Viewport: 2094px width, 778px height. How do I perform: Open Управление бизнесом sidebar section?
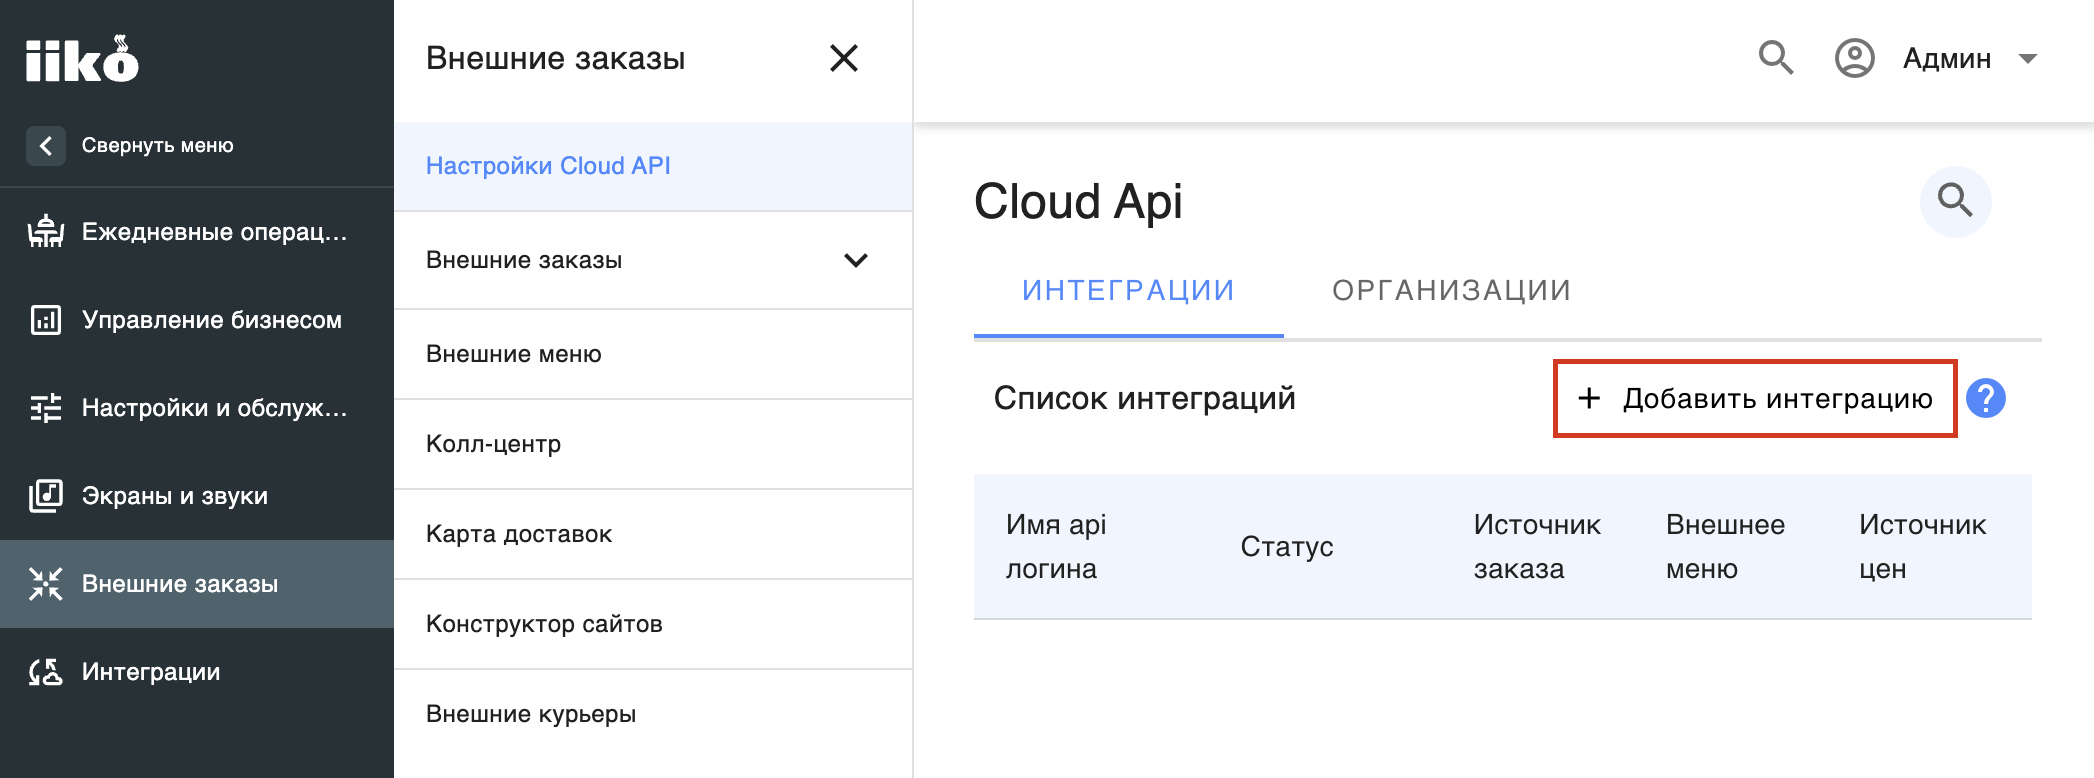(197, 320)
